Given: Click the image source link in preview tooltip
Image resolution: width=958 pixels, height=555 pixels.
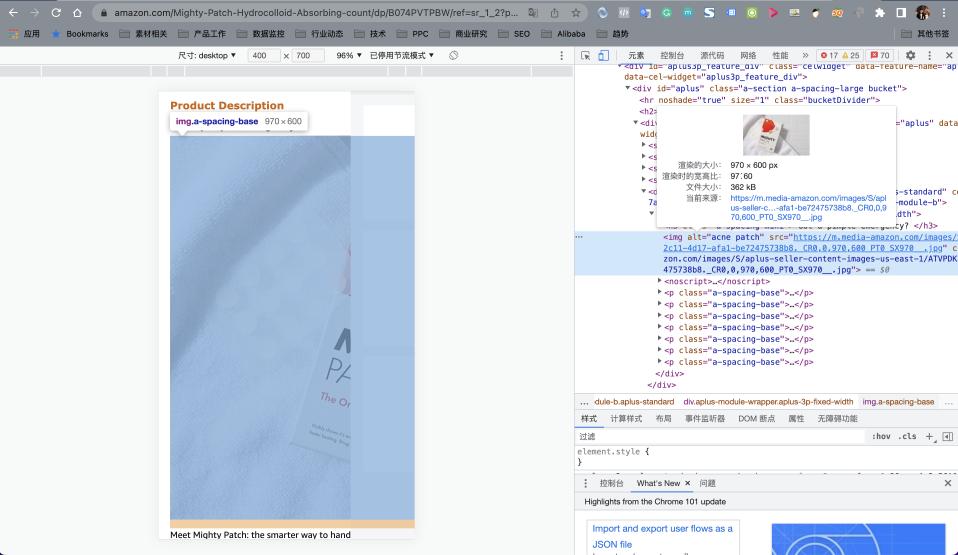Looking at the screenshot, I should coord(808,207).
